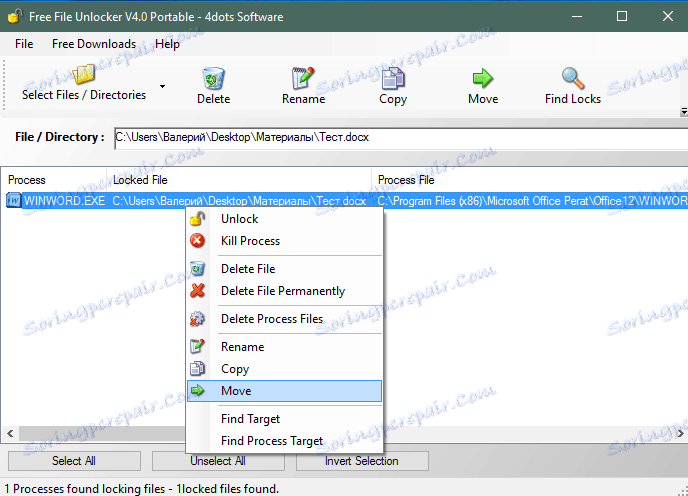Click horizontal scrollbar left arrow

coord(10,433)
